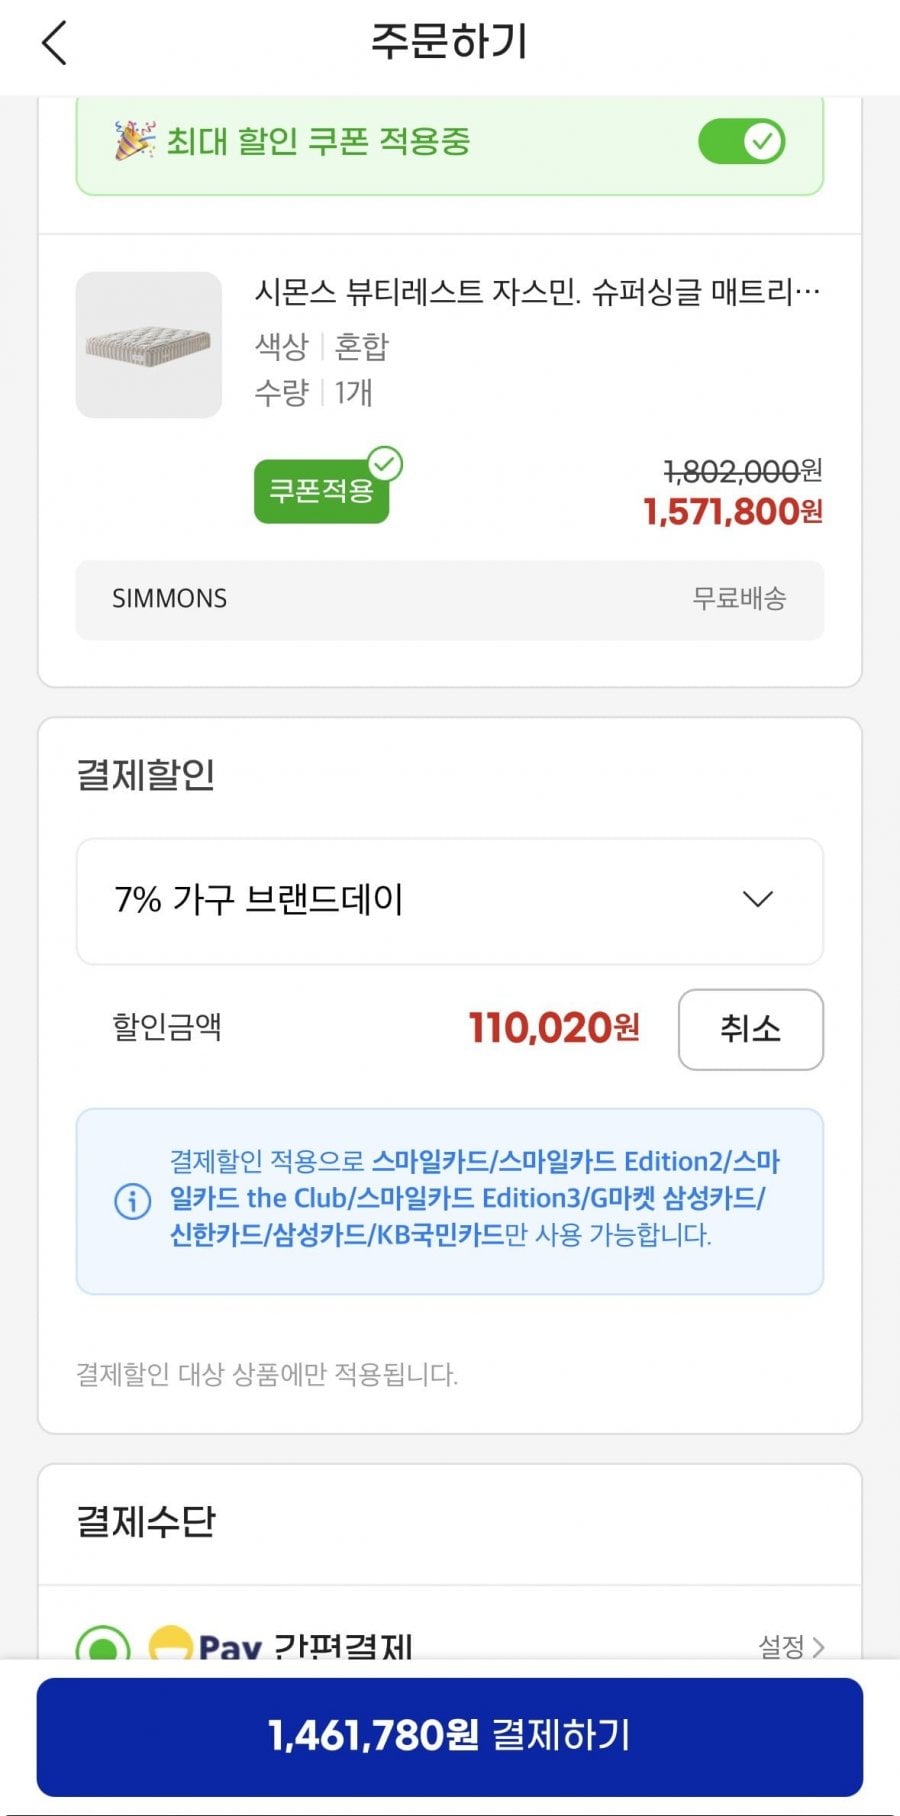Click the info icon in blue notice
The image size is (900, 1816).
133,1200
